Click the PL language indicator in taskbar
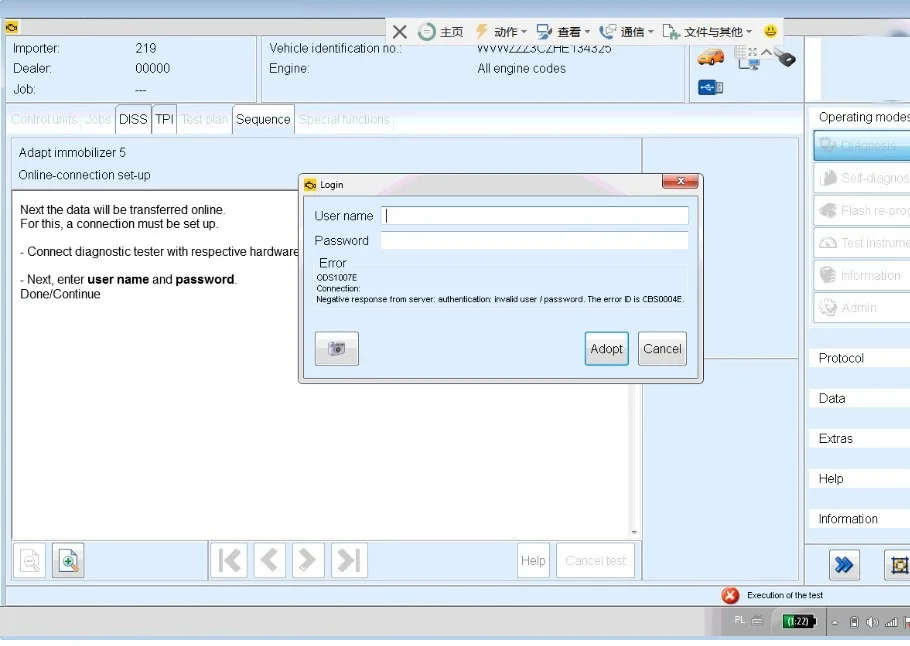This screenshot has height=646, width=910. 739,620
